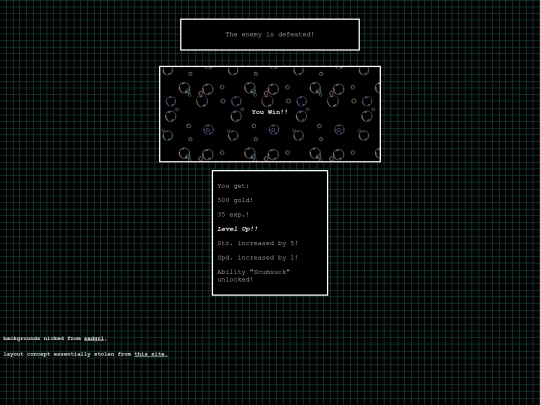The height and width of the screenshot is (405, 540).
Task: Click the Ability "Scumsuck" unlocked text
Action: coord(253,276)
